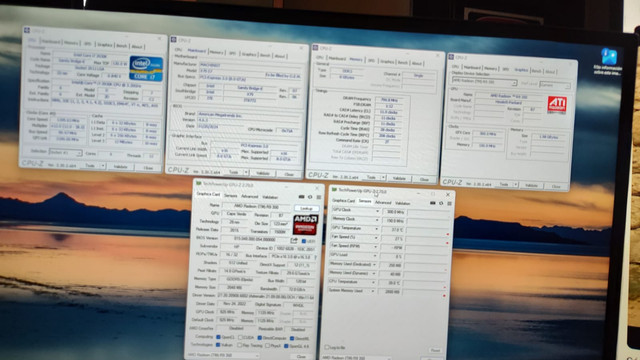This screenshot has height=360, width=640.
Task: Expand the CPU Temperature sensor dropdown
Action: coord(373,282)
